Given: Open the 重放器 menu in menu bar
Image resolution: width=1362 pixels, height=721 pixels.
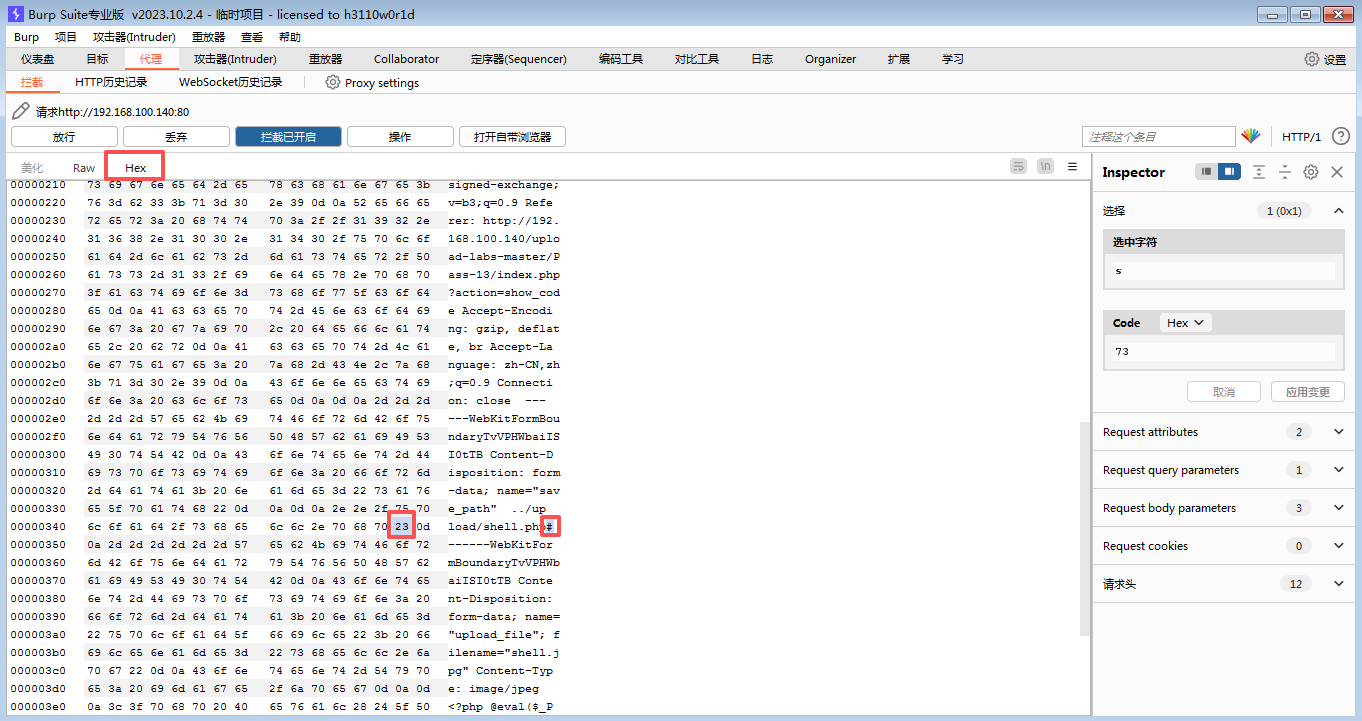Looking at the screenshot, I should pyautogui.click(x=208, y=37).
